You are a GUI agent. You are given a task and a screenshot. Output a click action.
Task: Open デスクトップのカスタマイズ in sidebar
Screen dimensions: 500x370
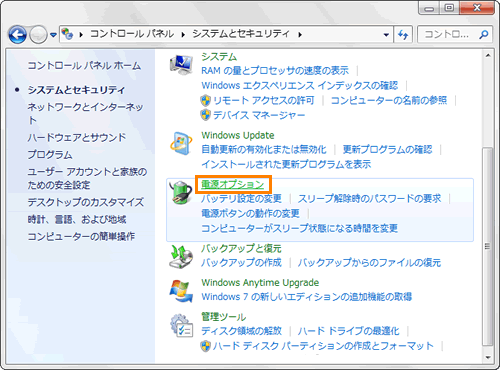tap(86, 202)
